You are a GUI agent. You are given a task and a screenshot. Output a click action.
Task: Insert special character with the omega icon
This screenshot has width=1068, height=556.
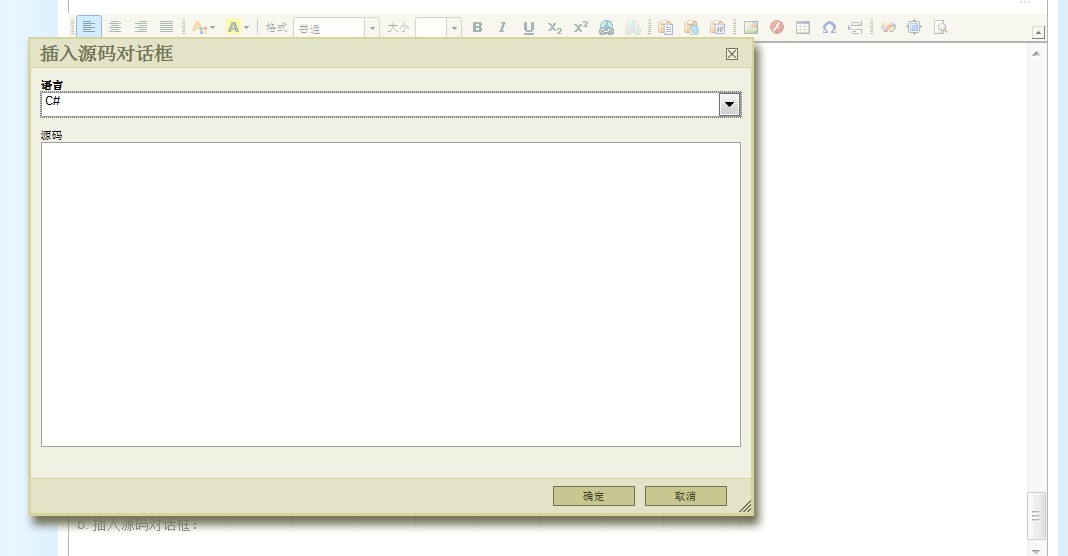pos(829,27)
